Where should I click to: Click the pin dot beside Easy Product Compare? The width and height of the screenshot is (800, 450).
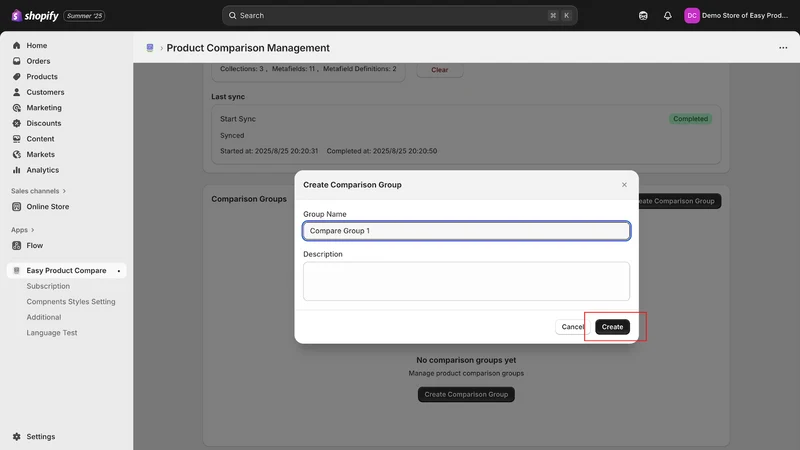(119, 271)
